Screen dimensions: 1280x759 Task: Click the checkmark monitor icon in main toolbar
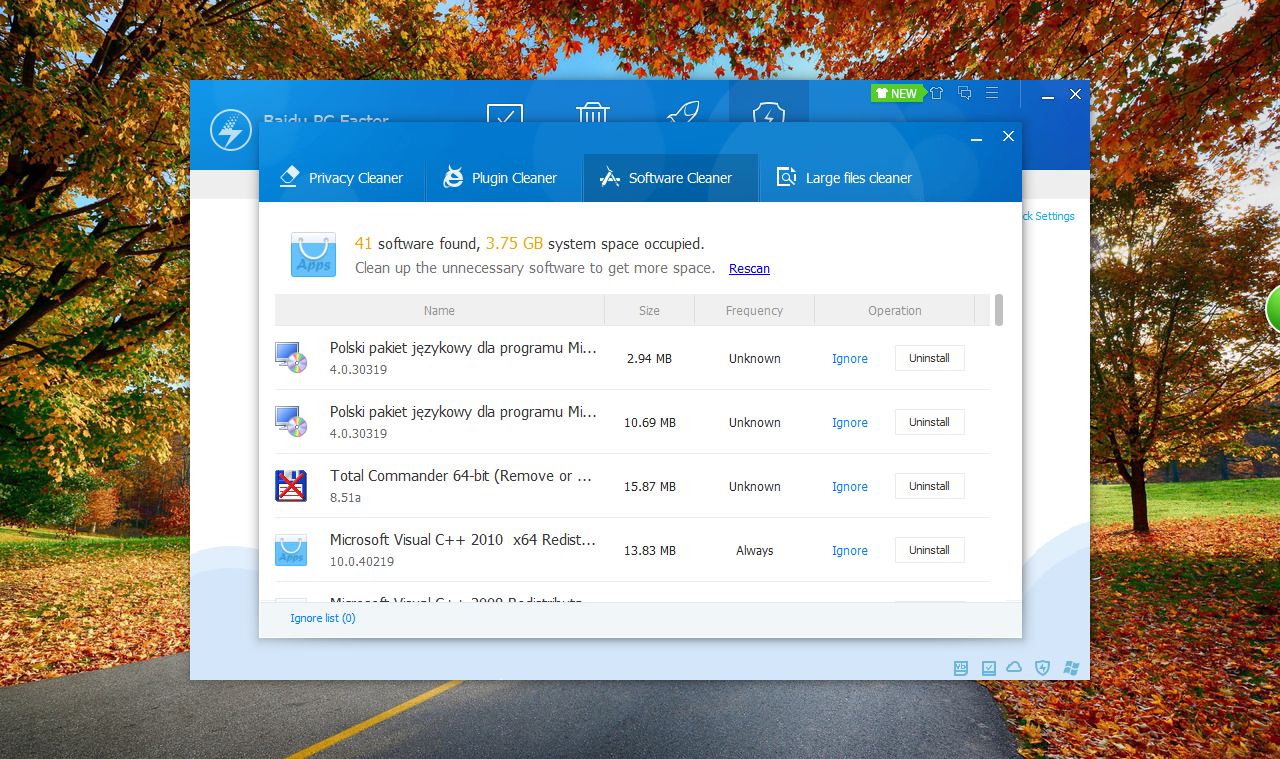point(505,112)
